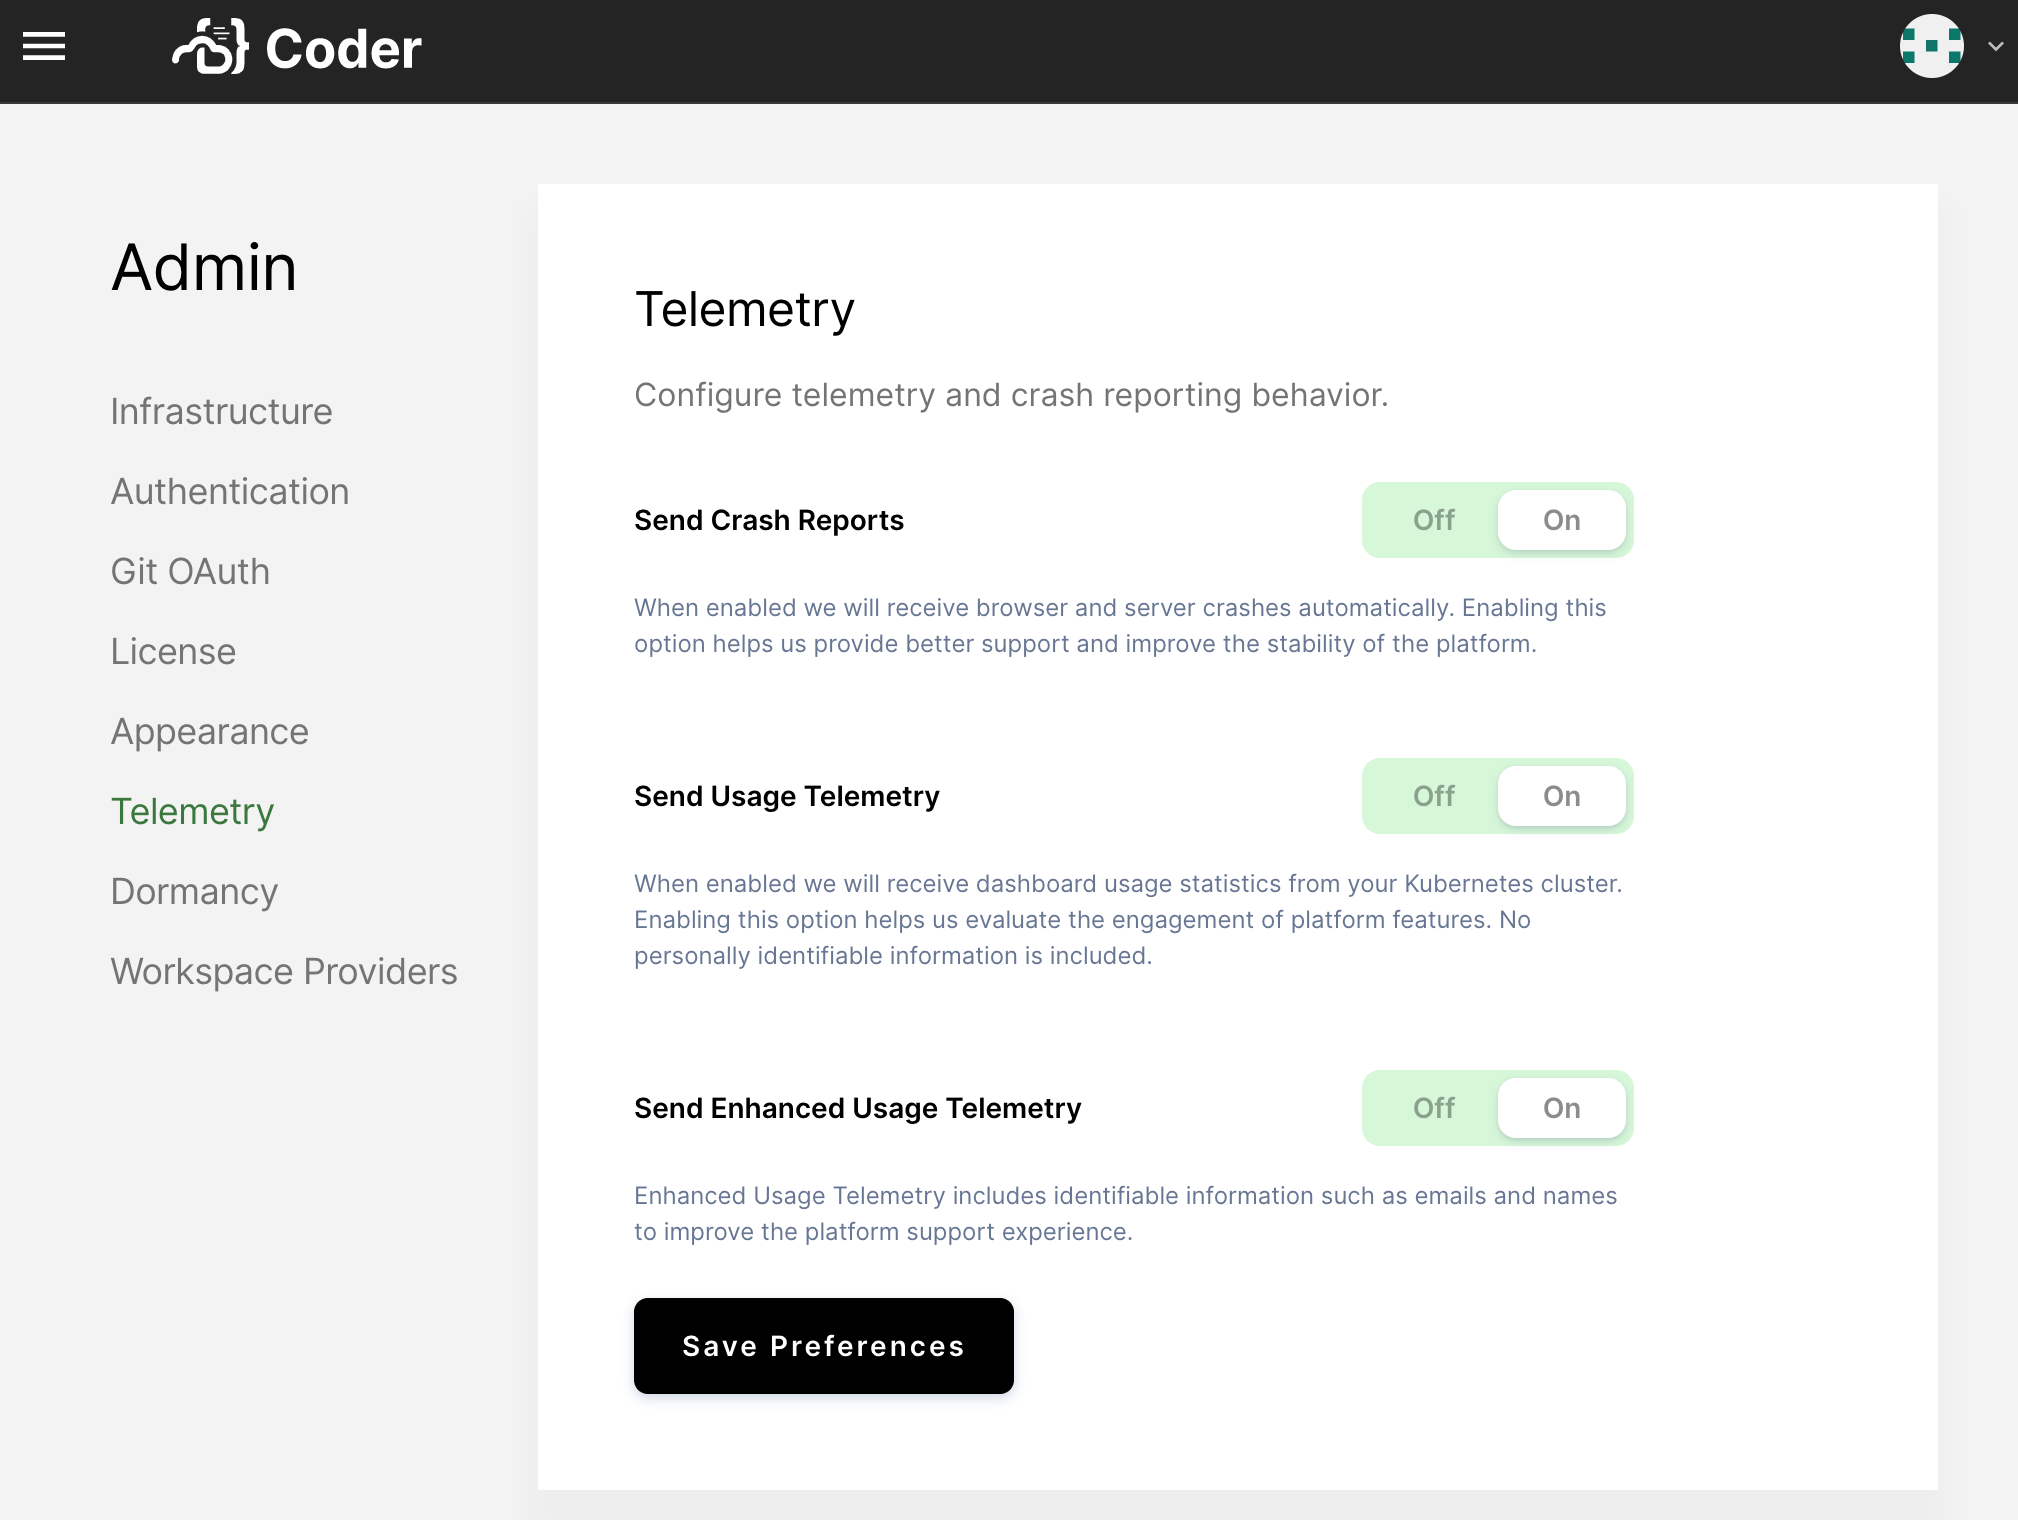This screenshot has height=1520, width=2018.
Task: Select Telemetry in the sidebar
Action: (192, 812)
